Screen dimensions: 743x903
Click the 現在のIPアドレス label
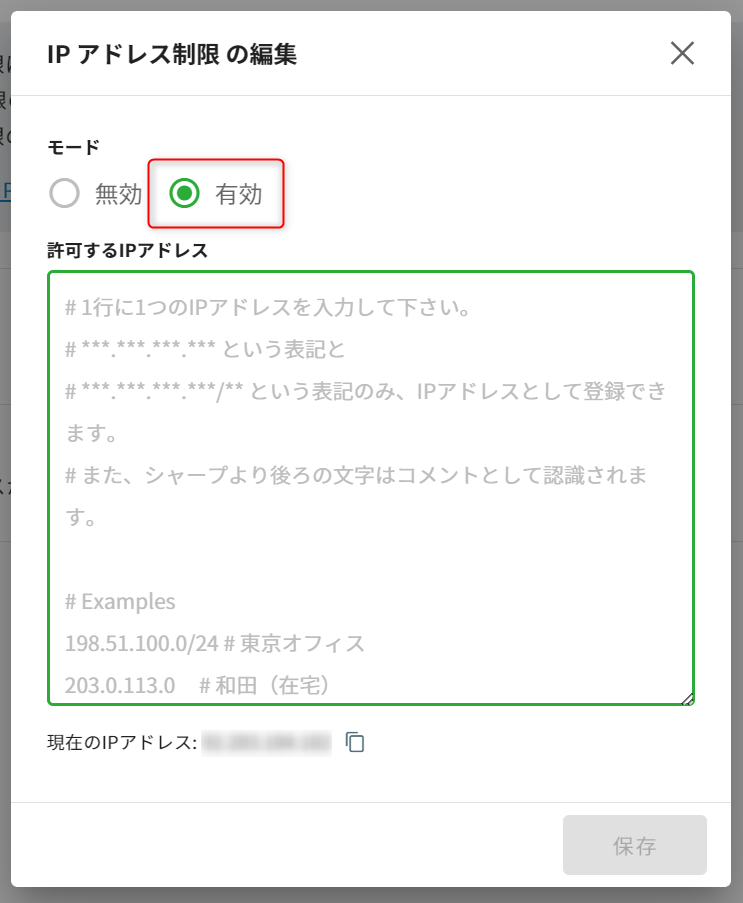[122, 743]
